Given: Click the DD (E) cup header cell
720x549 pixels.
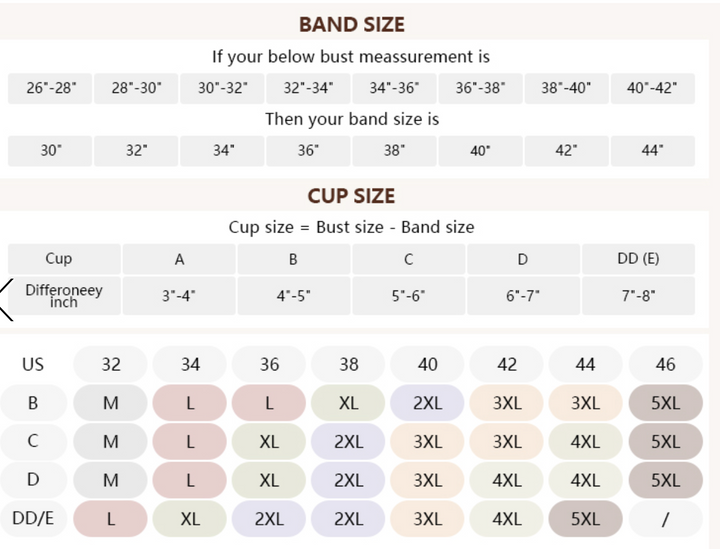Looking at the screenshot, I should [637, 259].
